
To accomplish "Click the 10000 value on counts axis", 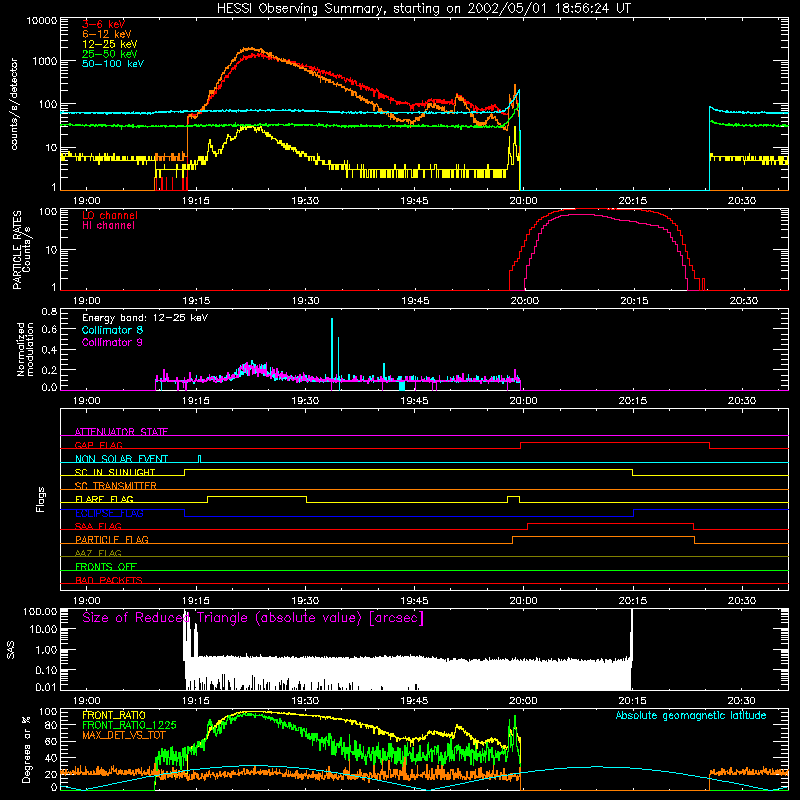I will 42,20.
